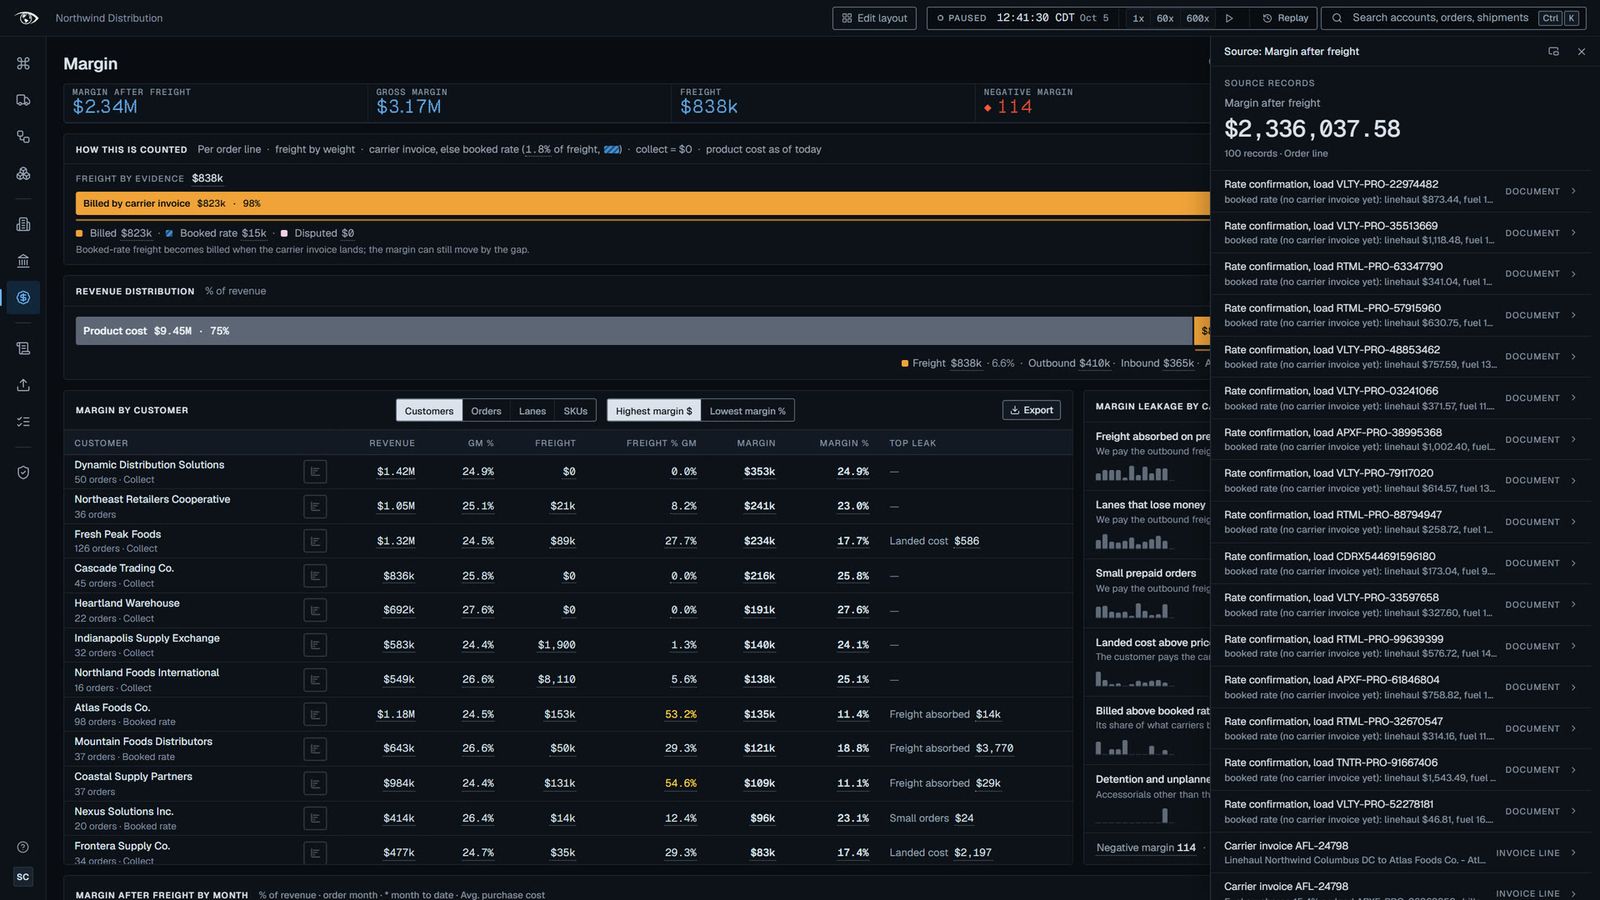Click the orange Billed by carrier invoice bar

643,203
